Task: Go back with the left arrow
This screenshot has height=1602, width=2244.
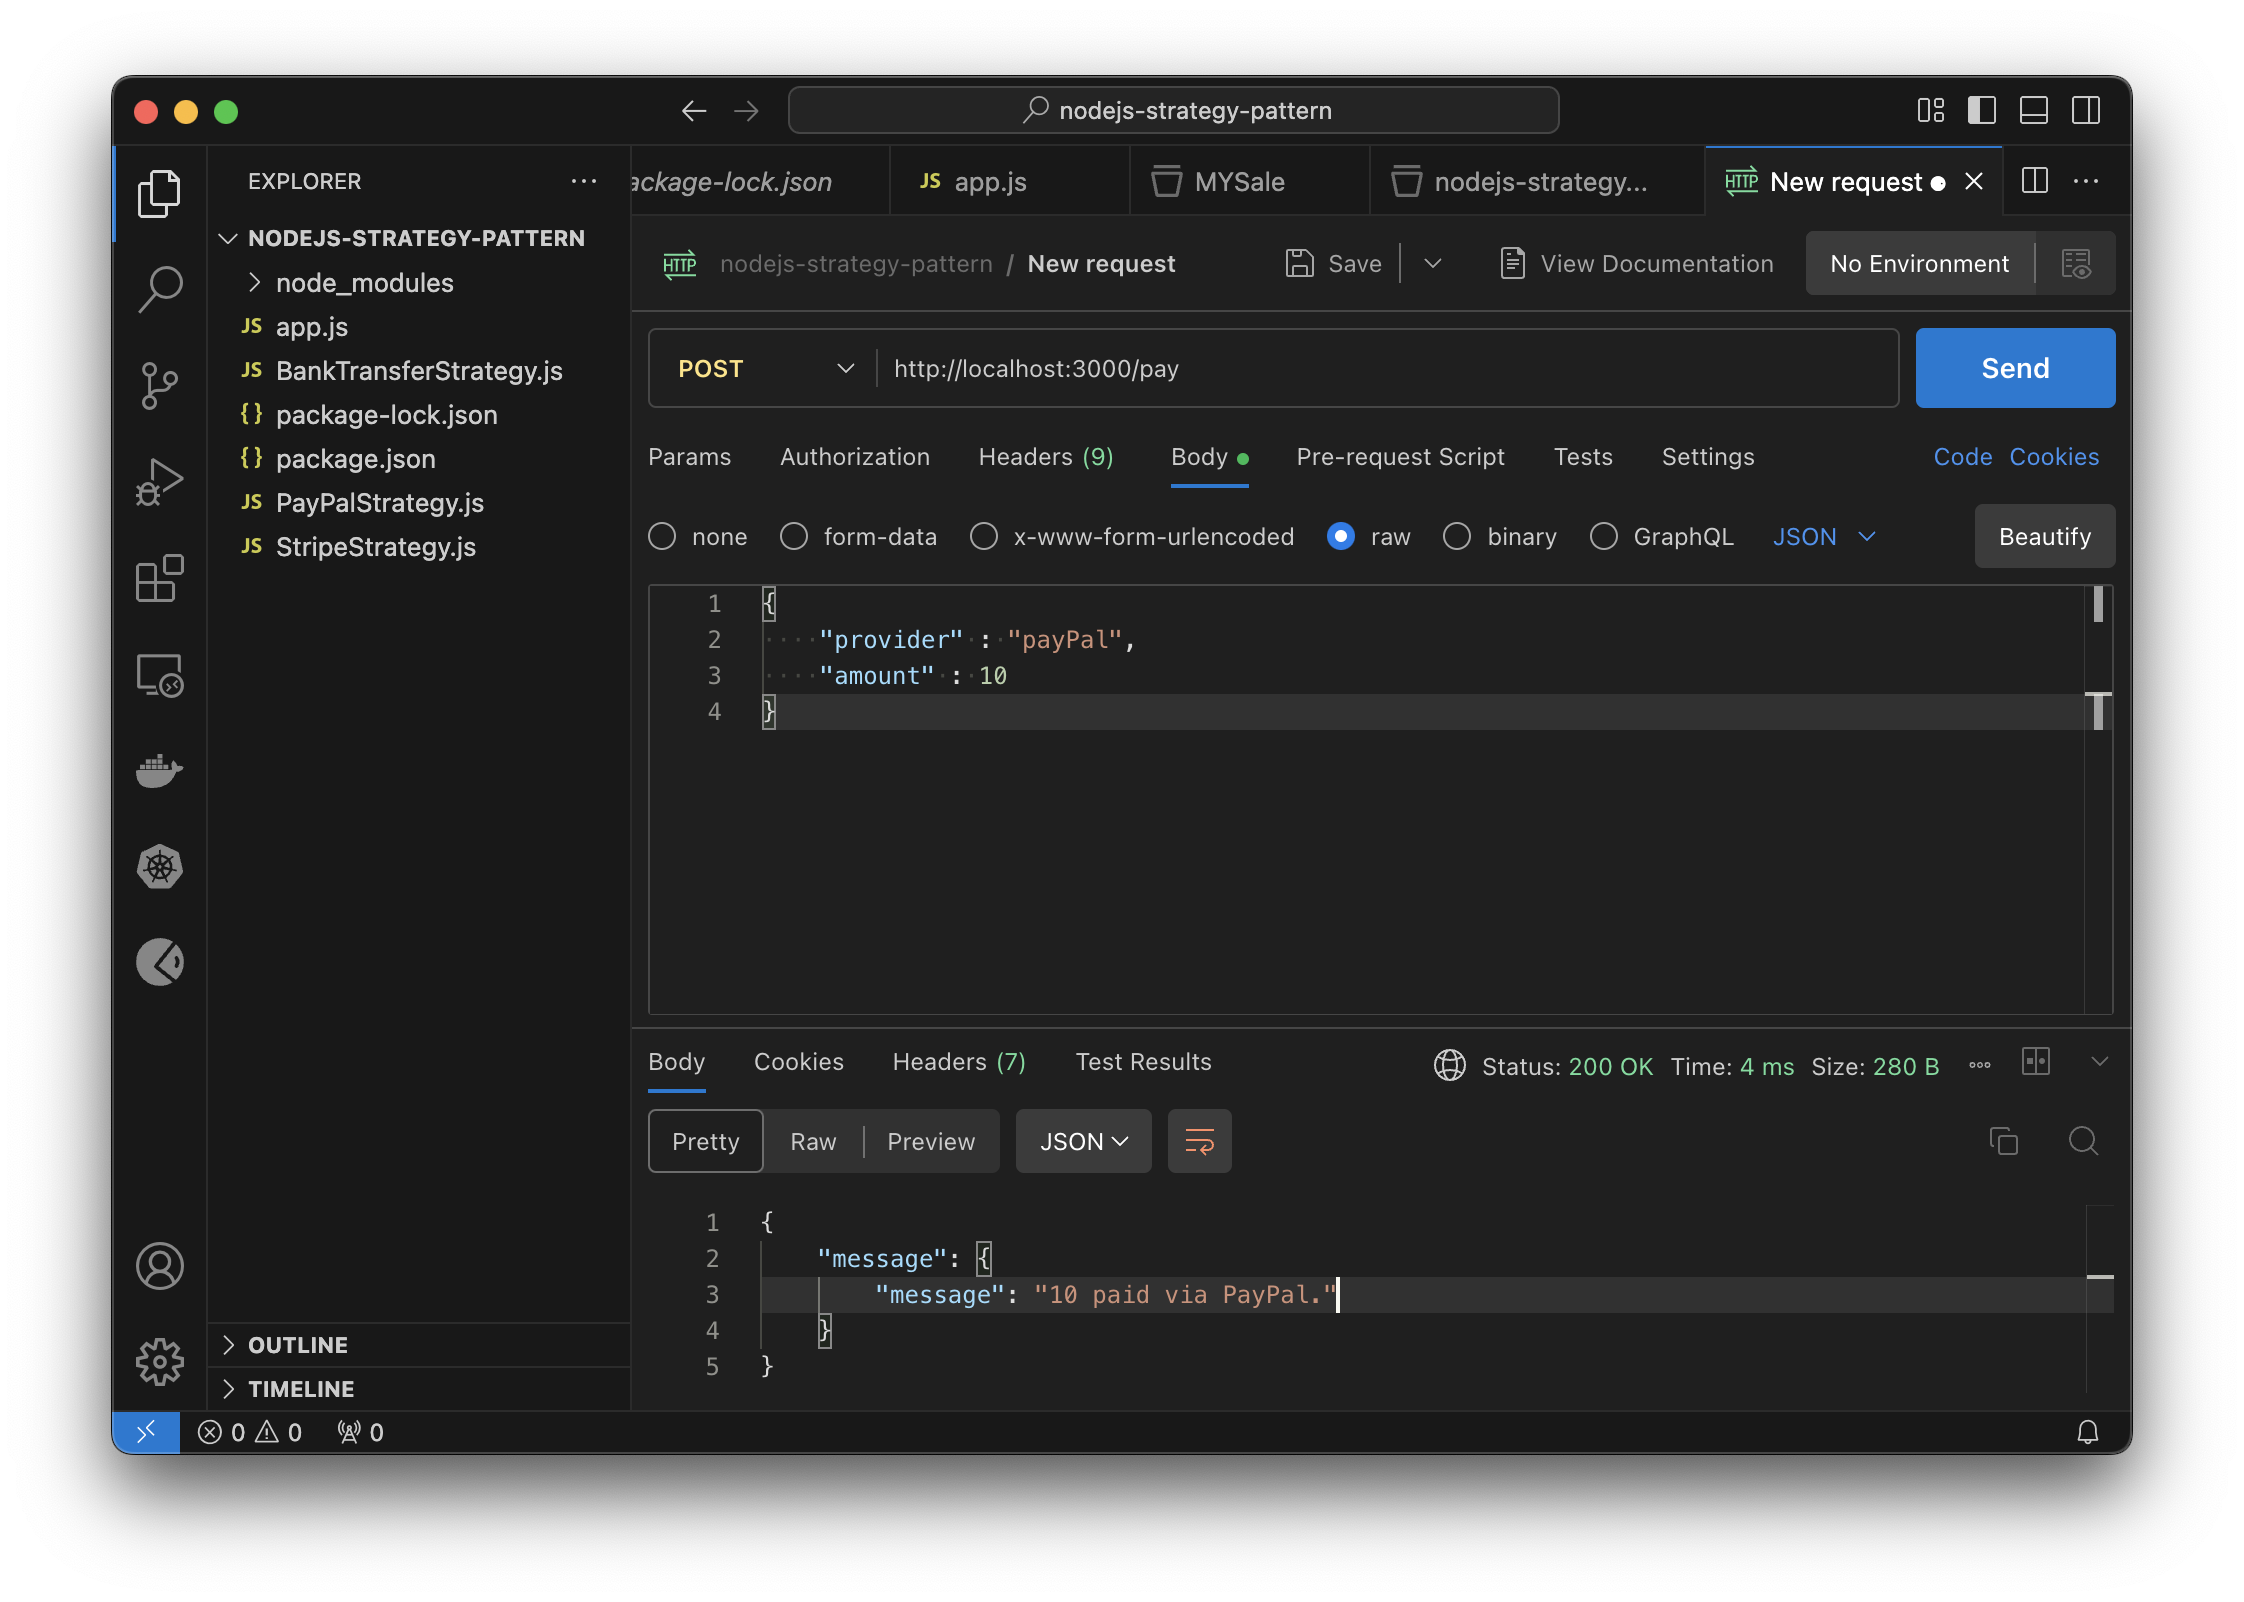Action: tap(693, 111)
